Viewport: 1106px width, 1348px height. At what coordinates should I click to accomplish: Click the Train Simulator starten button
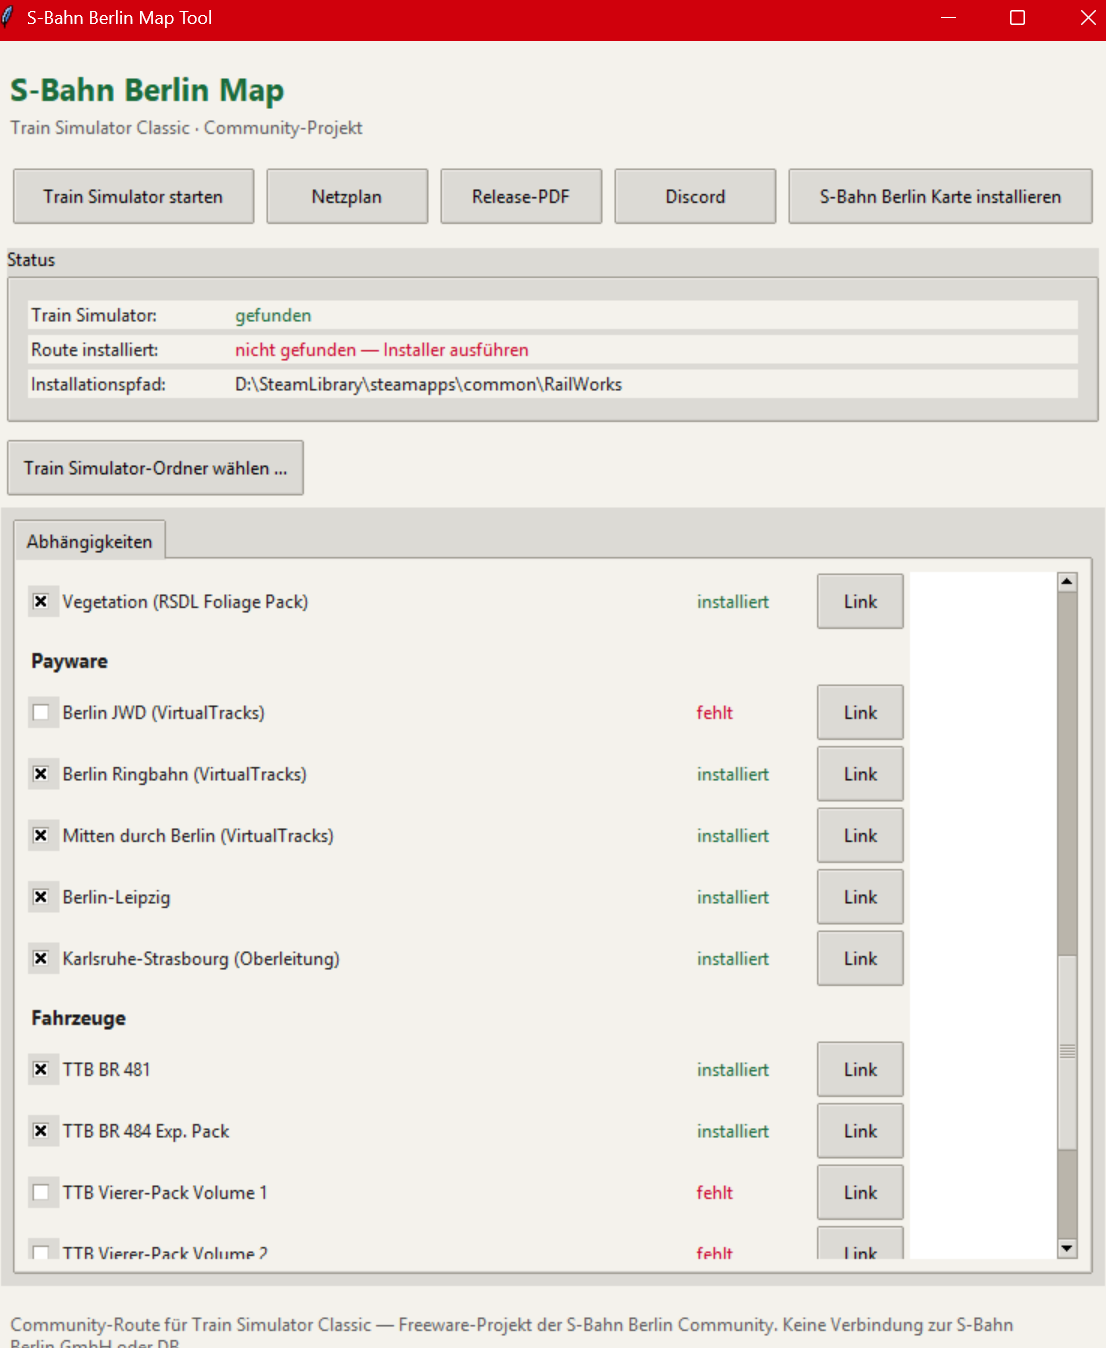[x=133, y=196]
